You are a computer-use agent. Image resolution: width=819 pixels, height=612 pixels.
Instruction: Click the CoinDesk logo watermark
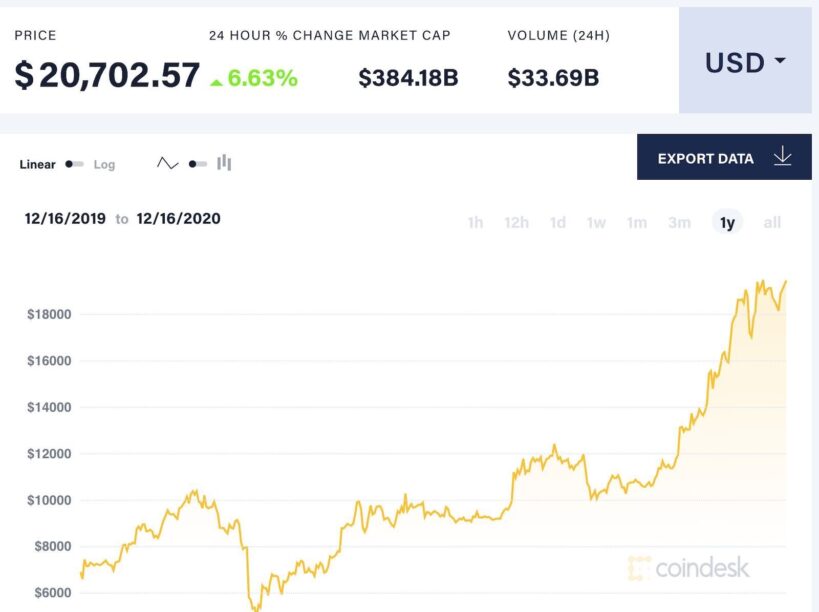coord(689,568)
